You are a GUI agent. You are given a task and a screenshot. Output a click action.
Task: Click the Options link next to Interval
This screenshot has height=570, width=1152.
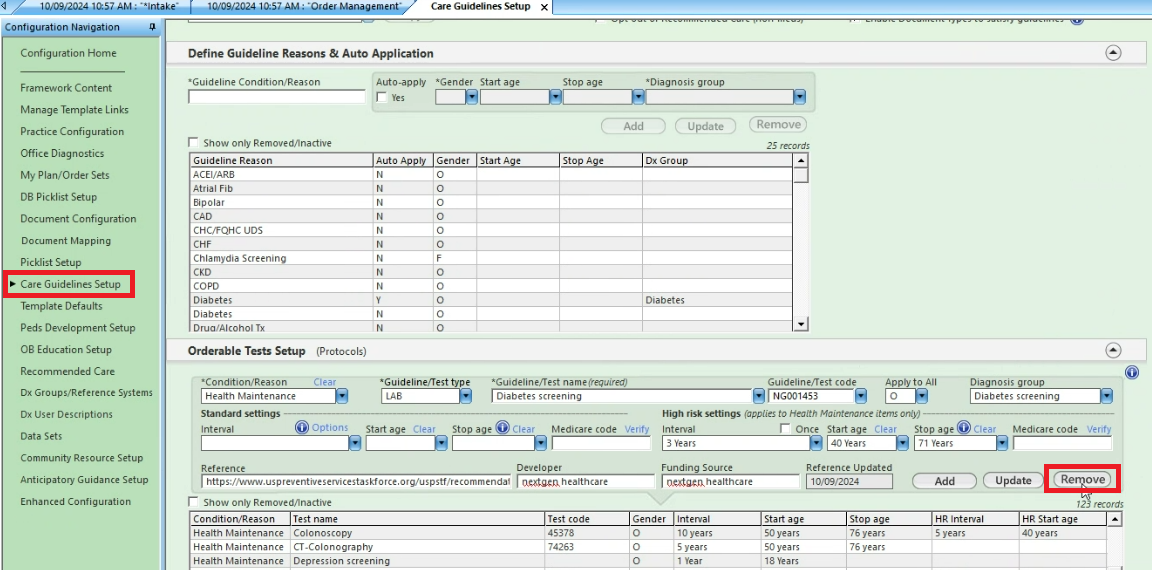tap(330, 428)
